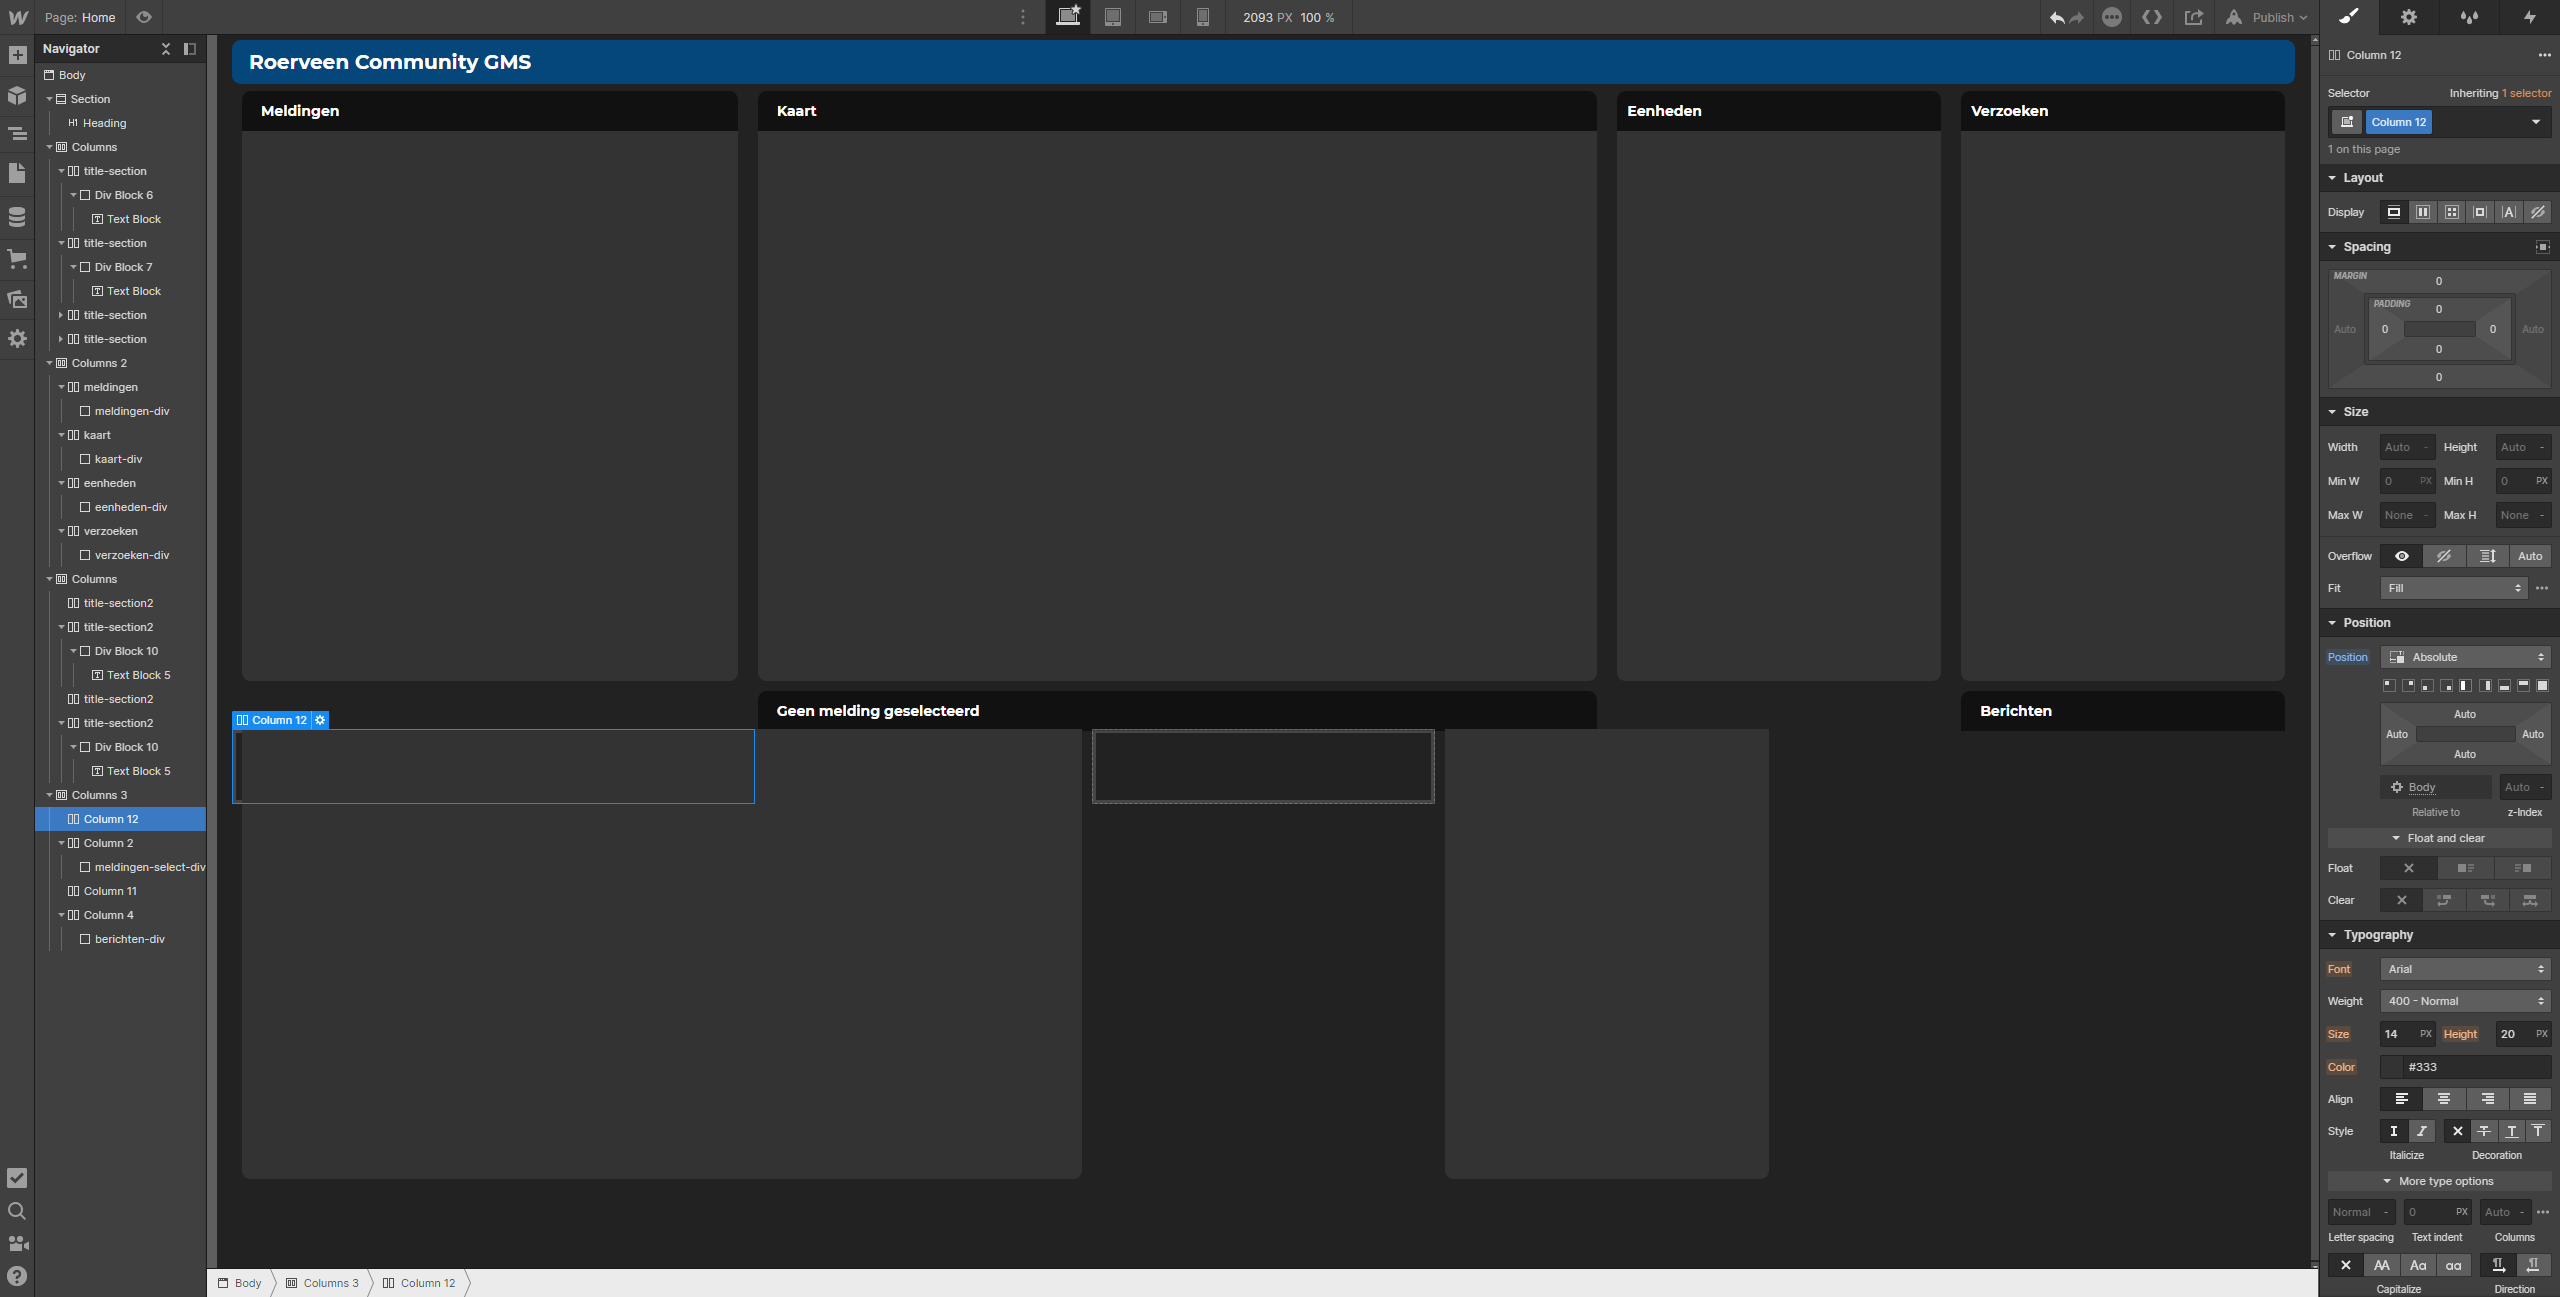Screen dimensions: 2560x1297
Task: Select berichten-div in Navigator
Action: pyautogui.click(x=129, y=939)
